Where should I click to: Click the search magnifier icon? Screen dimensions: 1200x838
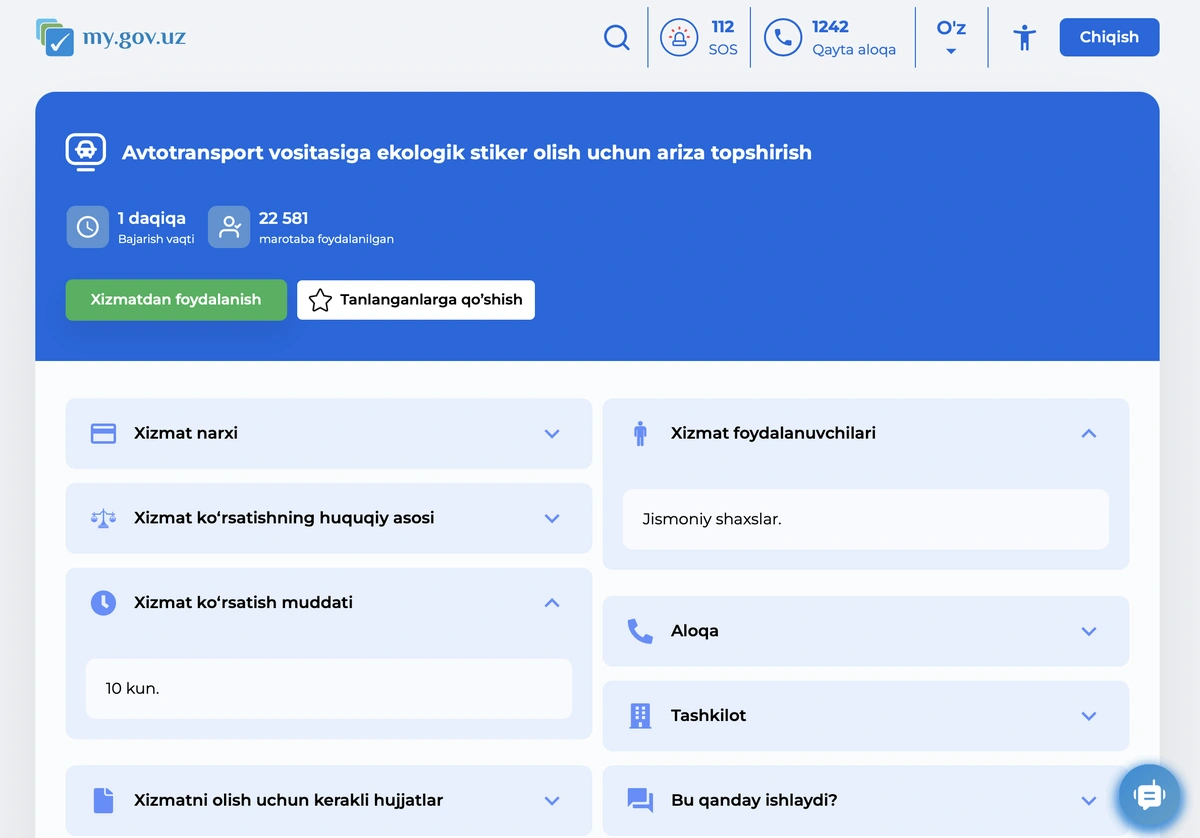click(617, 38)
